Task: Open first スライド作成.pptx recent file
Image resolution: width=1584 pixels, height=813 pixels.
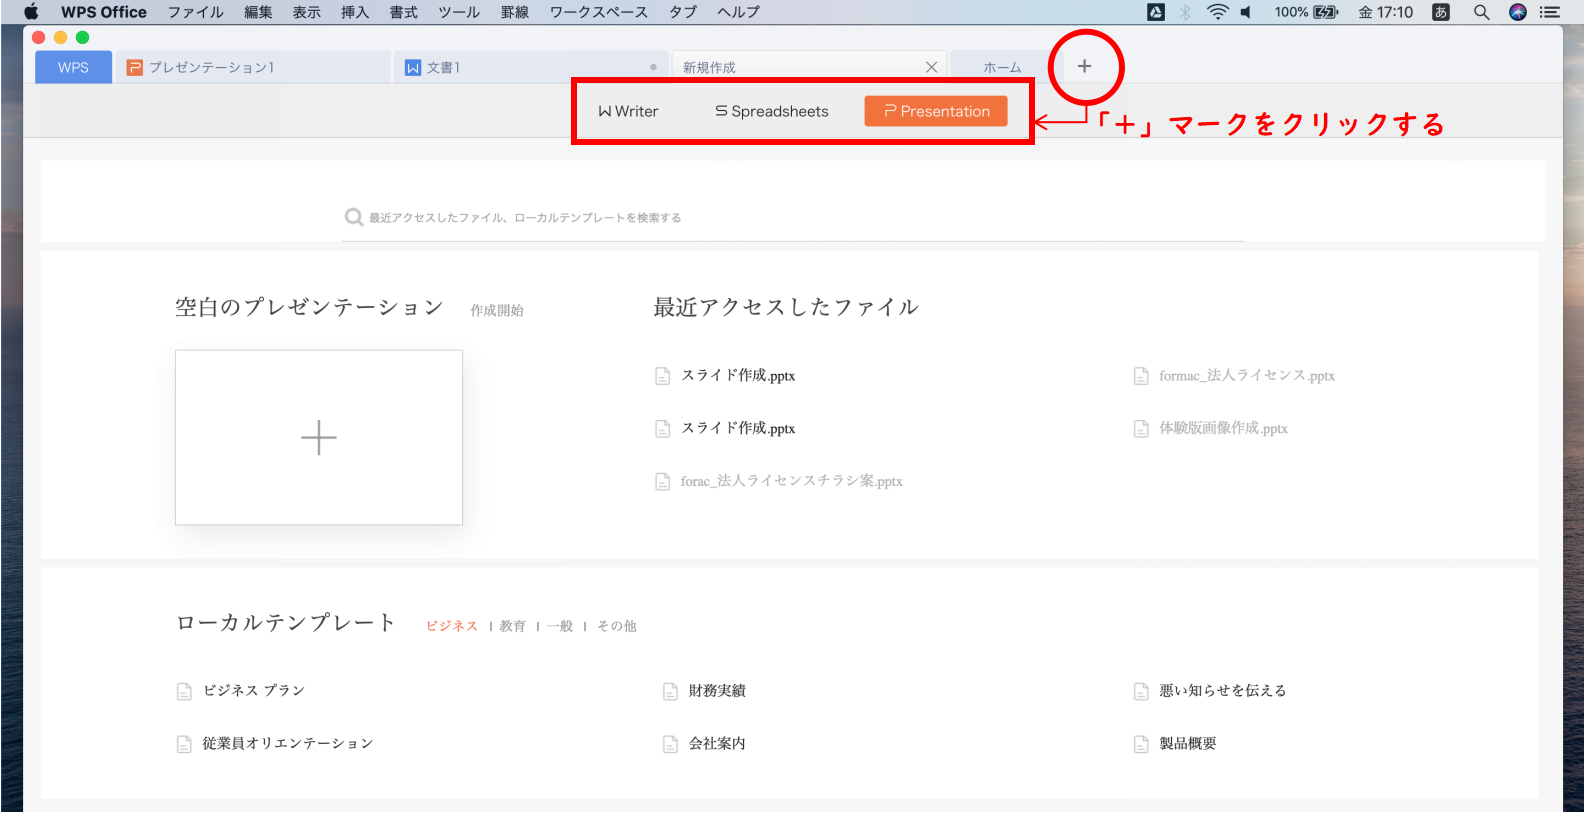Action: pyautogui.click(x=738, y=376)
